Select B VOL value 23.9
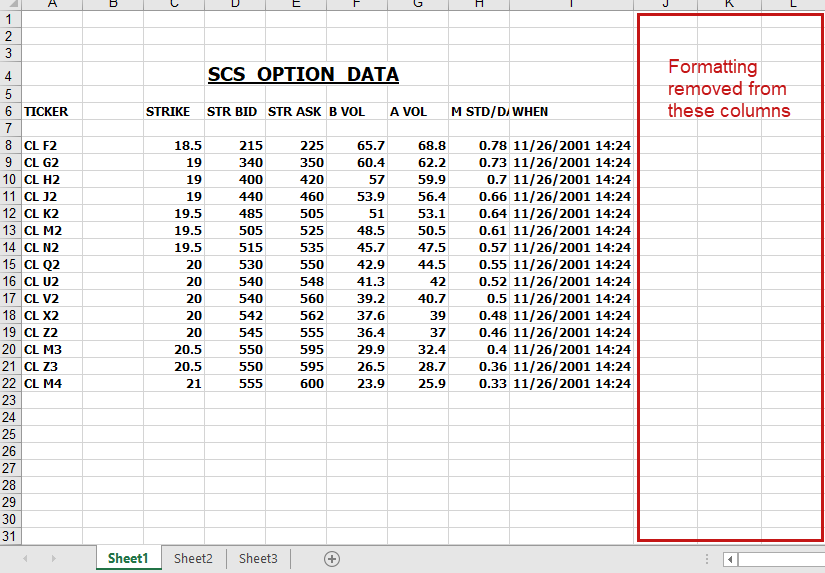This screenshot has height=573, width=825. [x=357, y=383]
